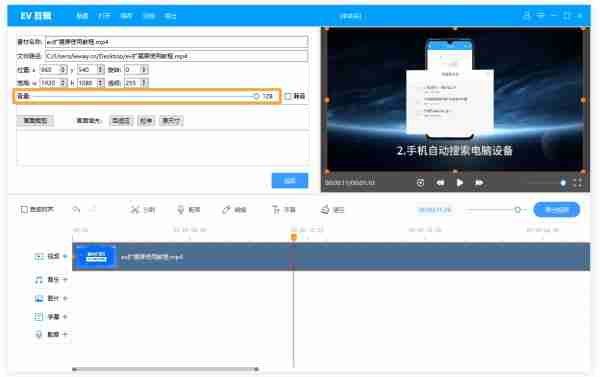
Task: Click the opacity 255 spinner arrows
Action: coord(144,83)
